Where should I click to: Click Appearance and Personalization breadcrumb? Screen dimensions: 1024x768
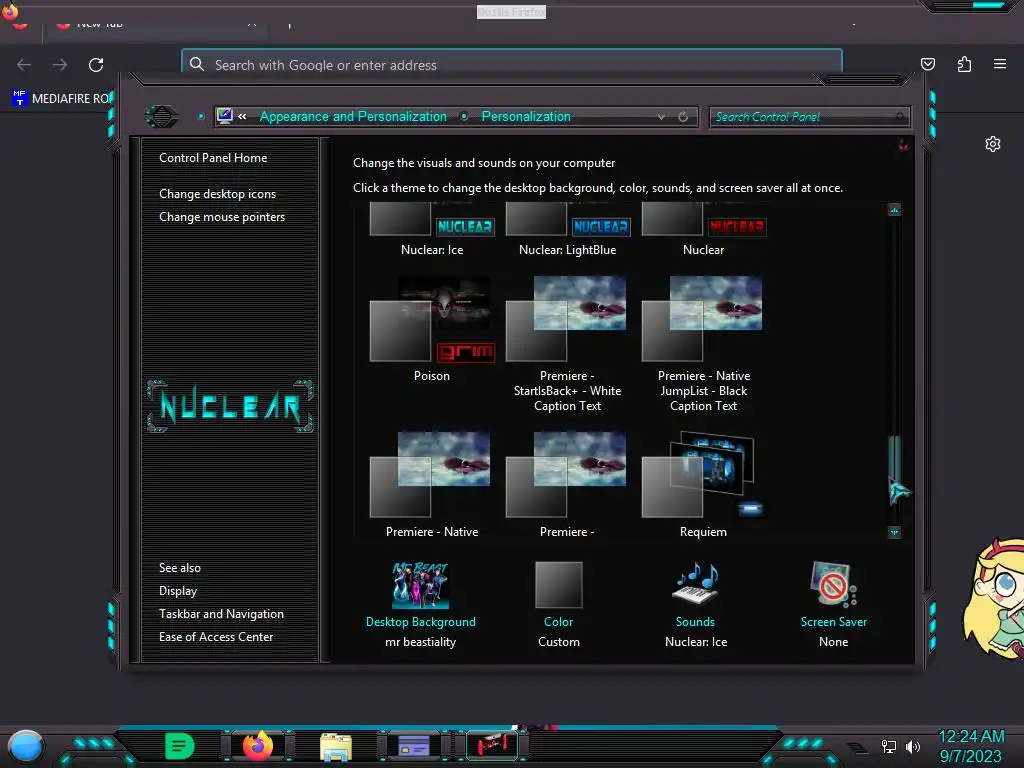click(x=353, y=116)
